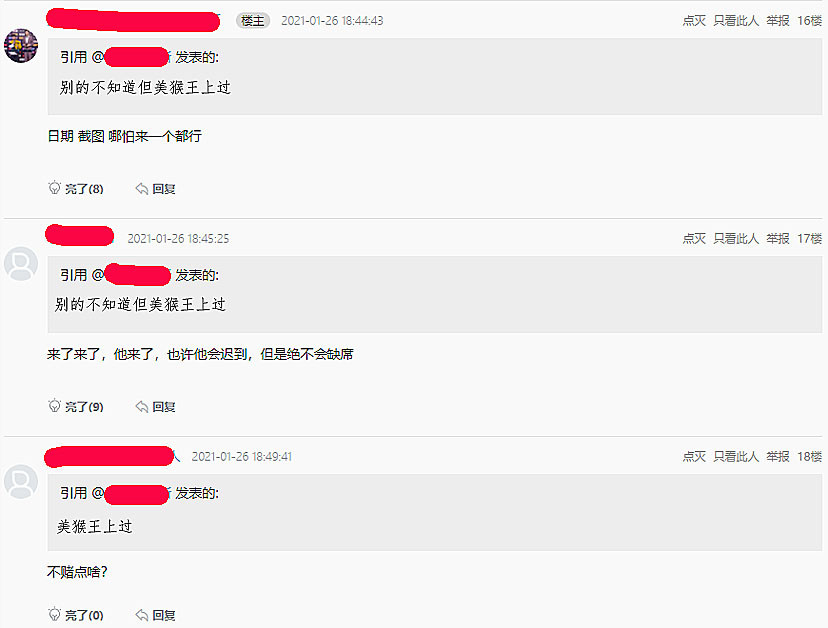This screenshot has width=828, height=628.
Task: Open the floor 16 poster's avatar
Action: [21, 46]
